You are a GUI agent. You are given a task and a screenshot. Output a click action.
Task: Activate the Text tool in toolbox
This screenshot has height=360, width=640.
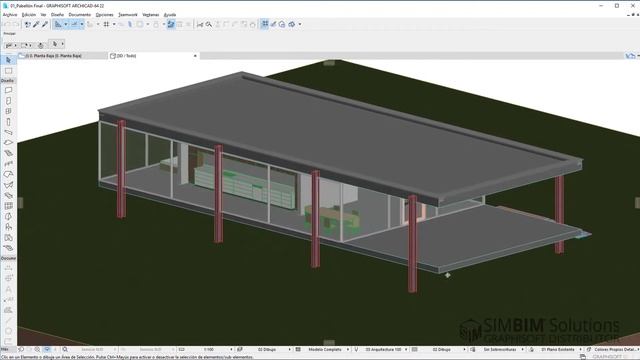coord(8,289)
